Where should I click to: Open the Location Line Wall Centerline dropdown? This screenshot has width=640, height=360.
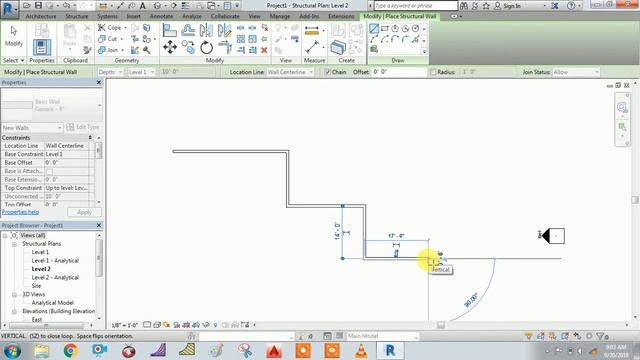point(290,72)
